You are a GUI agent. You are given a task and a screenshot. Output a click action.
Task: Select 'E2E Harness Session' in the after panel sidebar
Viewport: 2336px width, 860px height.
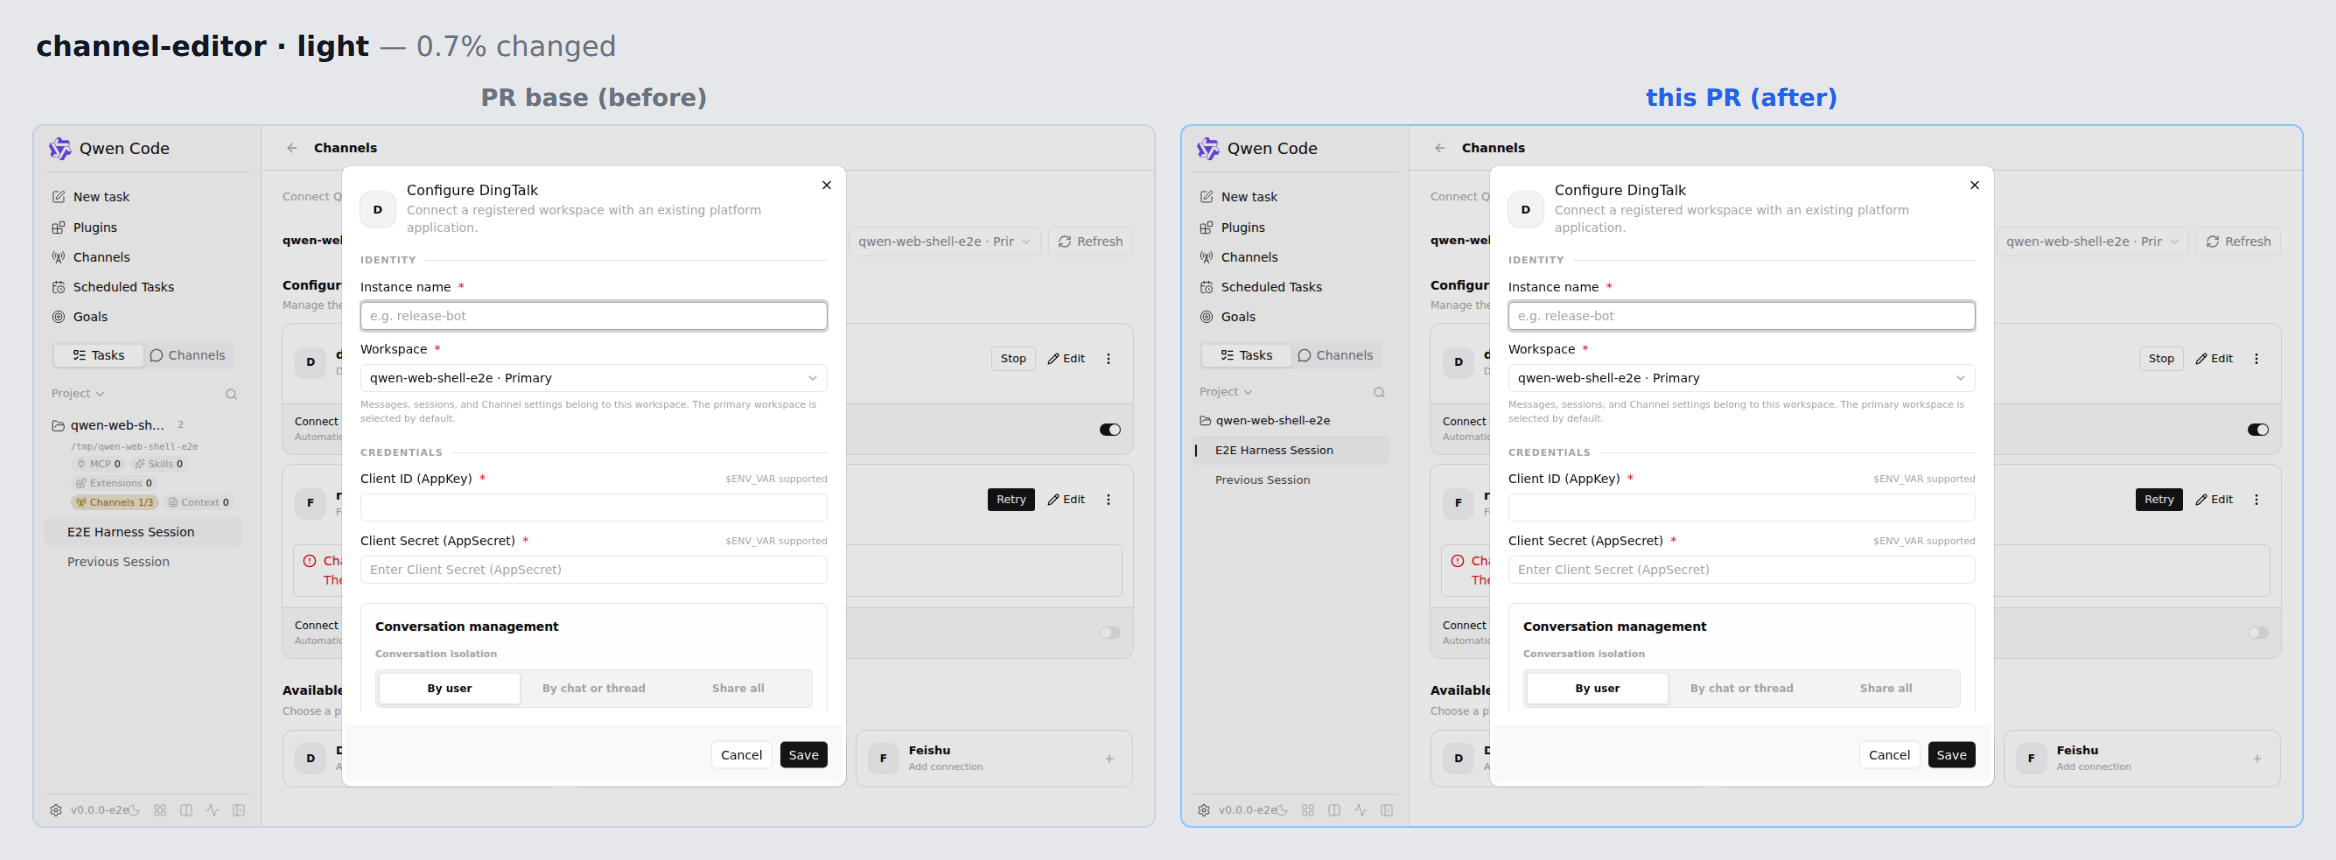tap(1292, 451)
